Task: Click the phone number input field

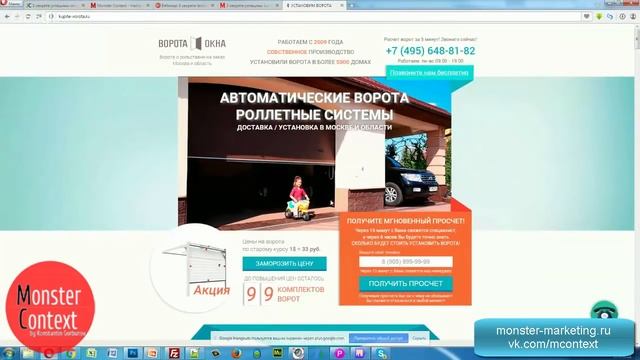Action: click(406, 261)
